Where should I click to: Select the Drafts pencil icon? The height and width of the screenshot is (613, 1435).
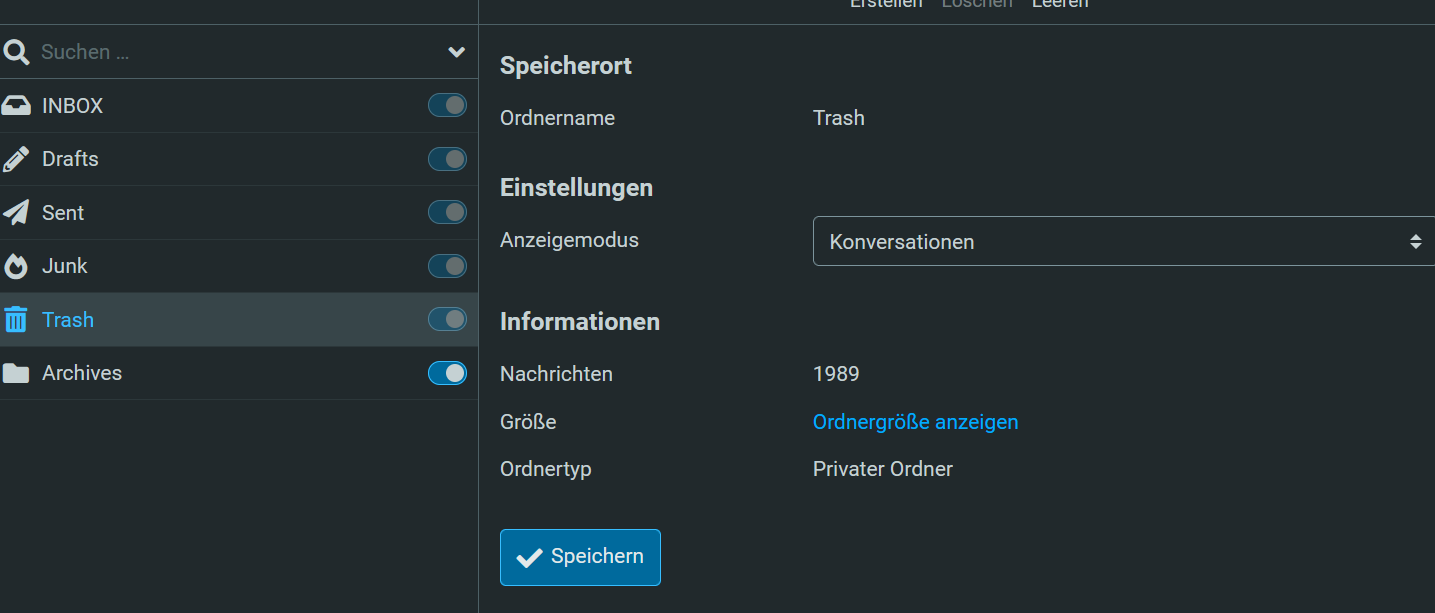pos(16,159)
